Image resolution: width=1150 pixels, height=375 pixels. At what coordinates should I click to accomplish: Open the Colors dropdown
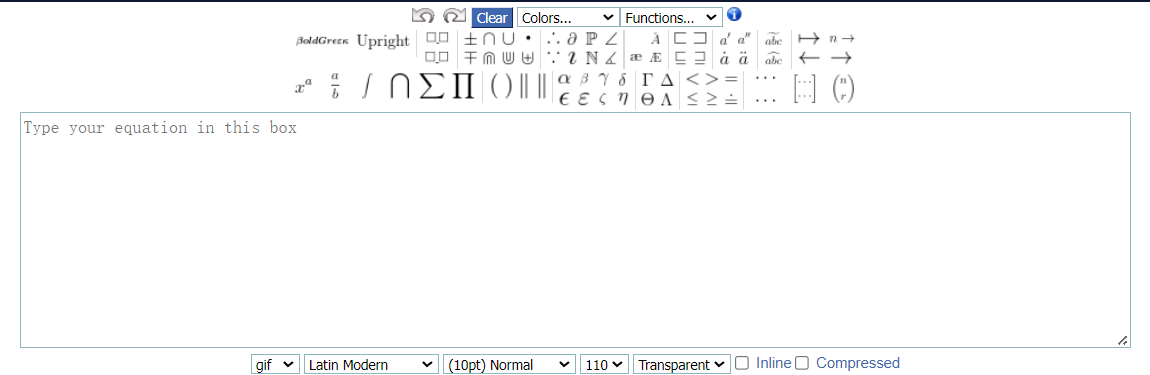(568, 18)
